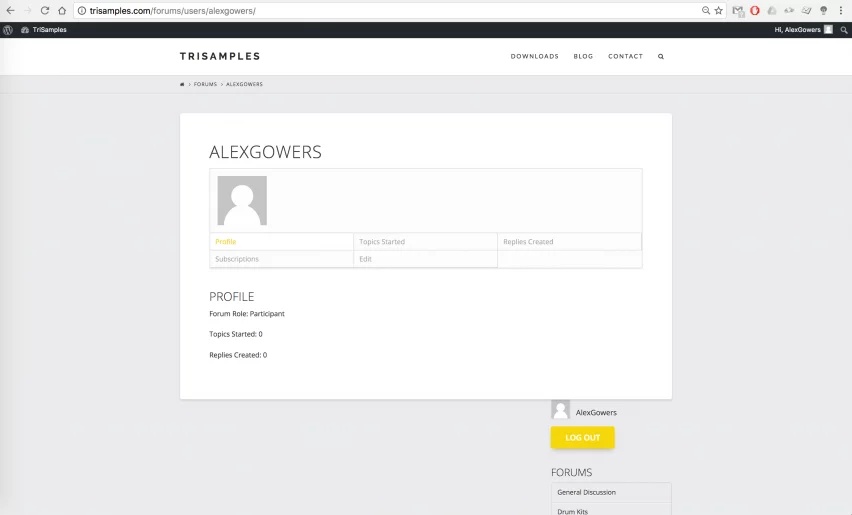This screenshot has width=852, height=515.
Task: Open the 'Hi, AlexGowers' account menu
Action: [x=802, y=30]
